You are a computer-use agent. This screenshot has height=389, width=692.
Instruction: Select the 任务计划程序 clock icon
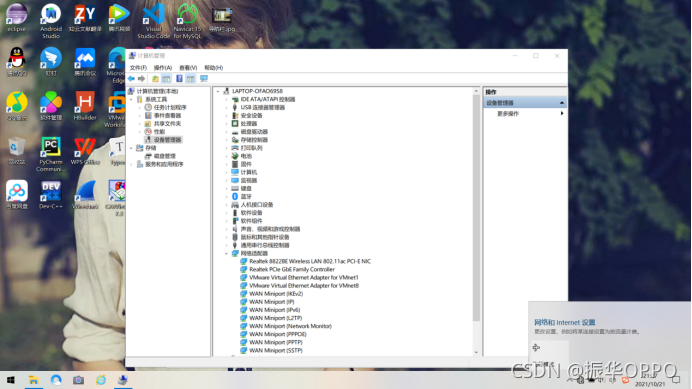(x=148, y=107)
